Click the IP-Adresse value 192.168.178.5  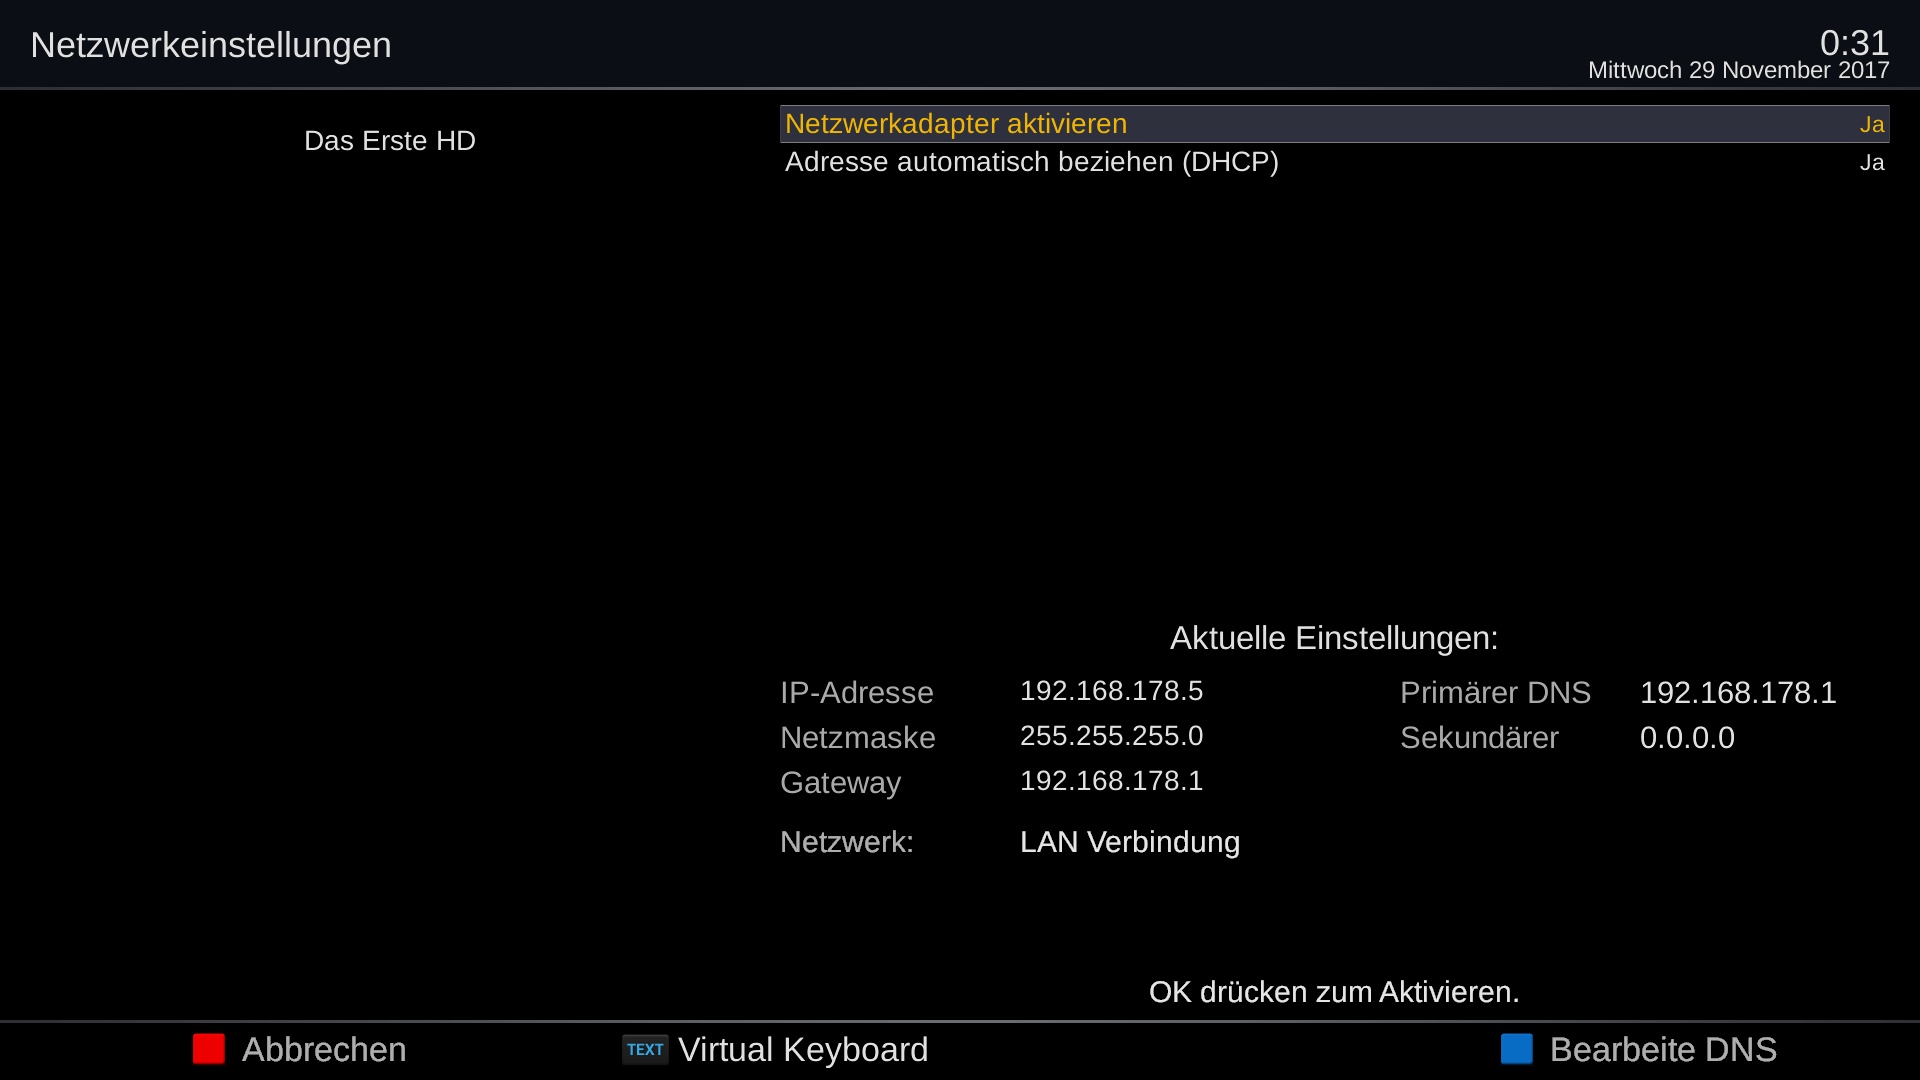pos(1111,691)
